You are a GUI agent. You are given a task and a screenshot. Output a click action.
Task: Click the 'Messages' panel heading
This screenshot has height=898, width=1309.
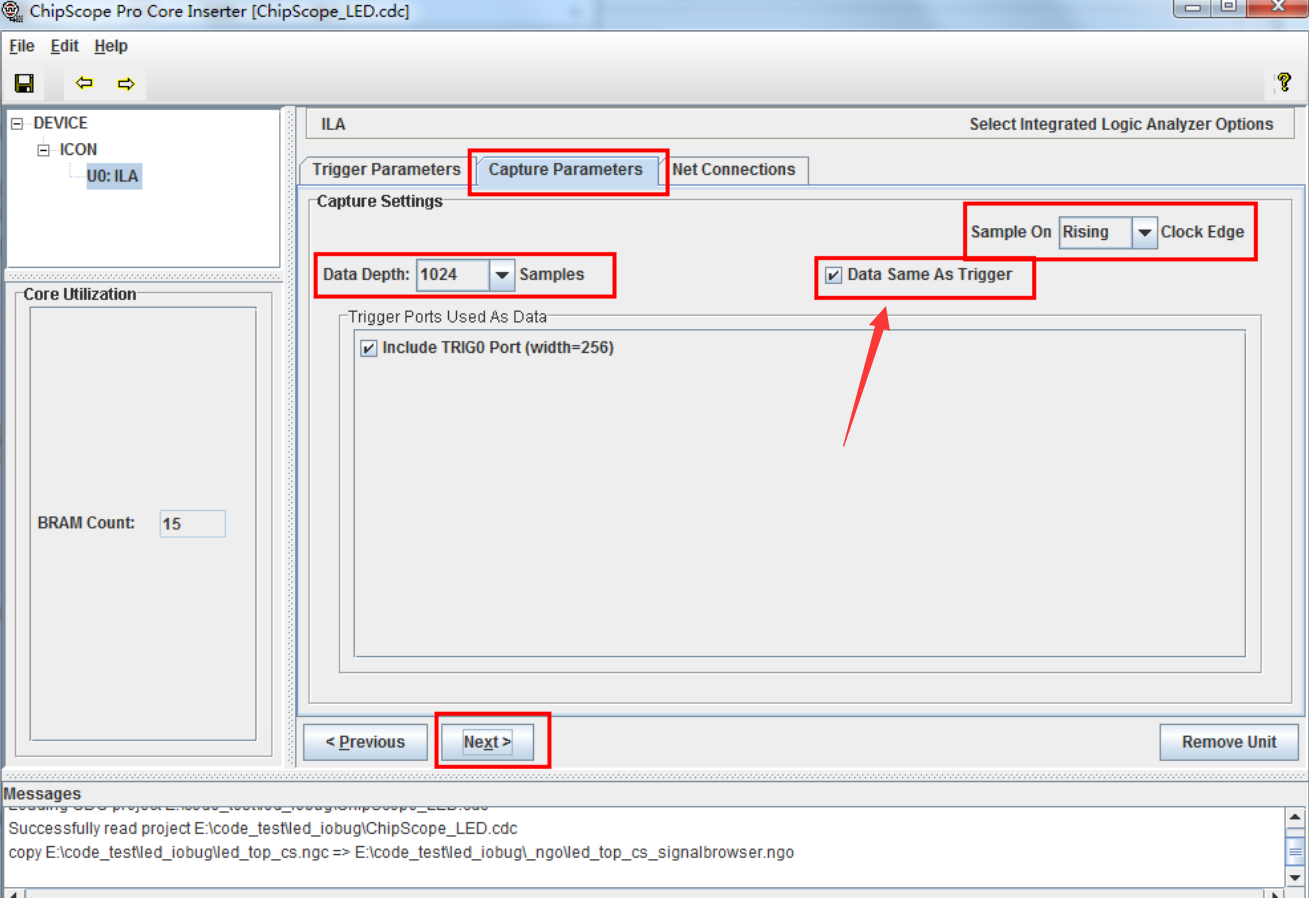(x=43, y=794)
